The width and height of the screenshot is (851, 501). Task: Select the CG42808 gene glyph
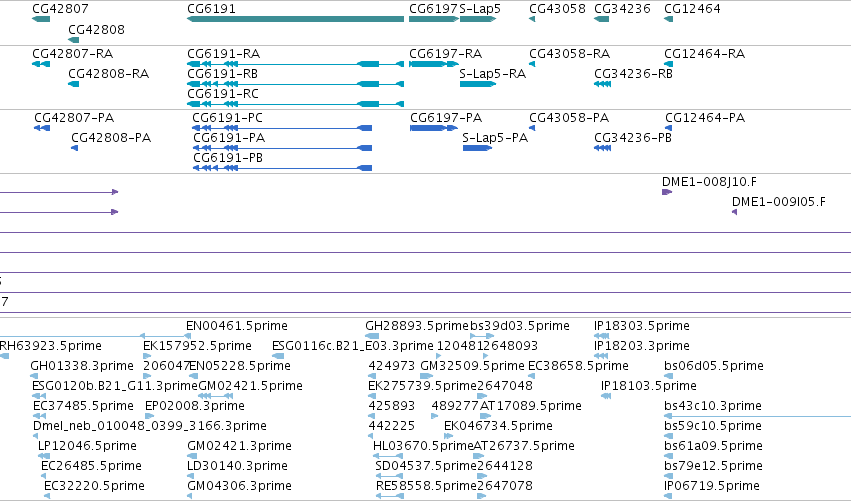[x=73, y=40]
